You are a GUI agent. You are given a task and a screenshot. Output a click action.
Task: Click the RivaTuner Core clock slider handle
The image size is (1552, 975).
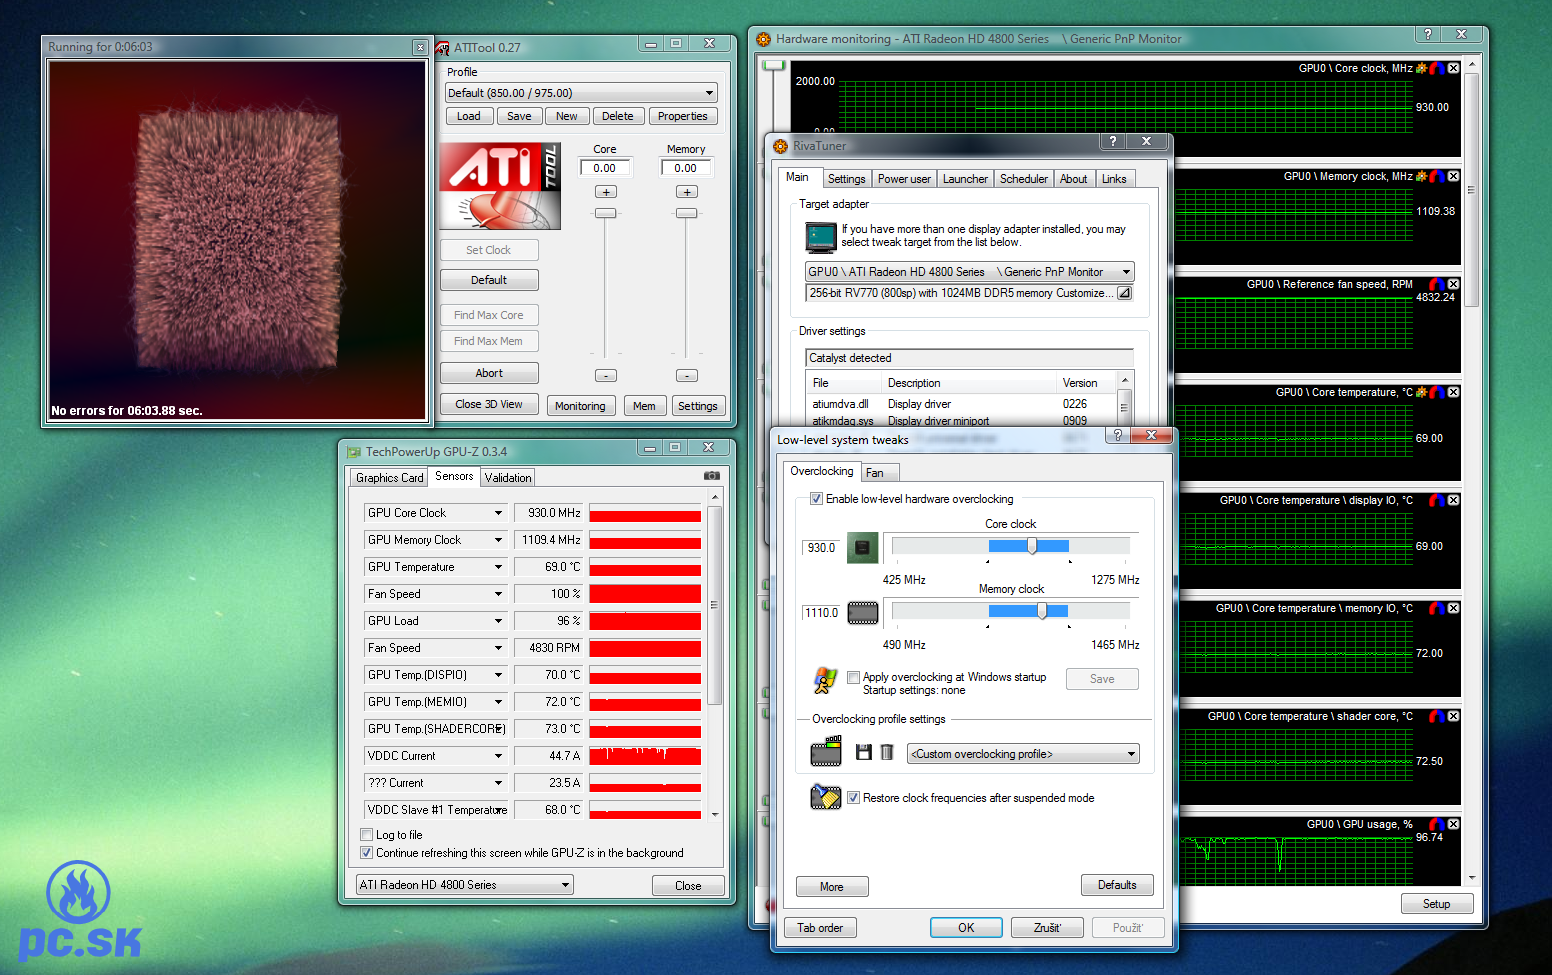1032,546
